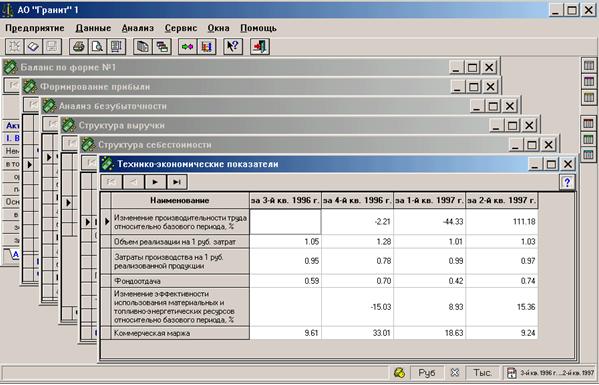Image resolution: width=599 pixels, height=385 pixels.
Task: Click the Тыс. units indicator in the status bar
Action: click(482, 372)
